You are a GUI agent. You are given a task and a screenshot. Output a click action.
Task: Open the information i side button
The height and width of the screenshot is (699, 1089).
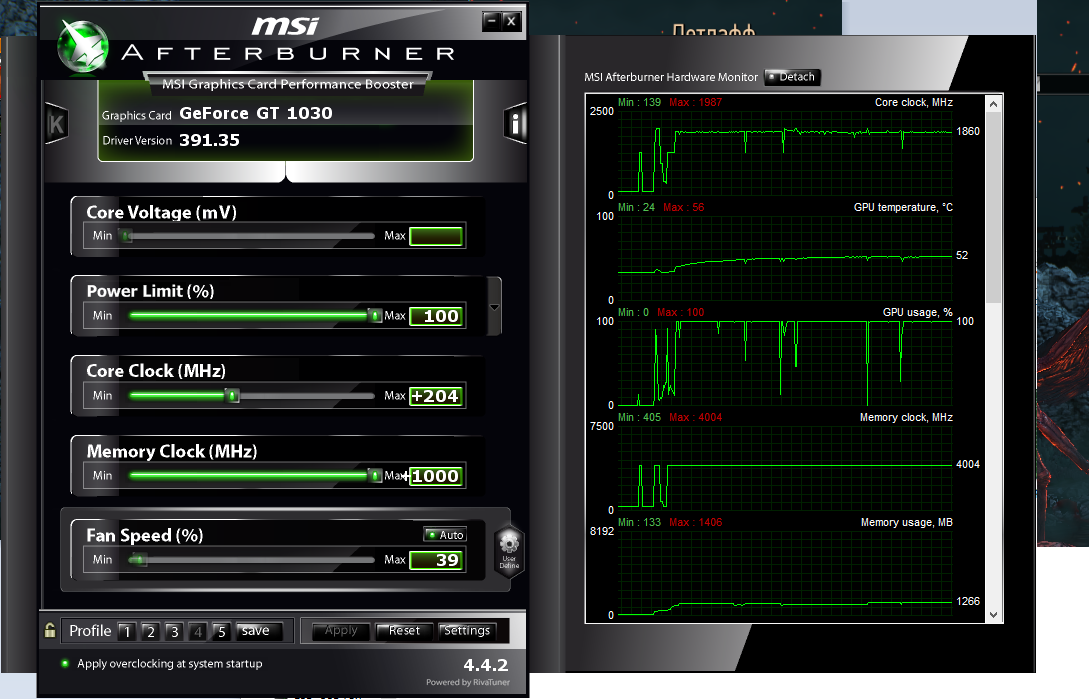515,123
